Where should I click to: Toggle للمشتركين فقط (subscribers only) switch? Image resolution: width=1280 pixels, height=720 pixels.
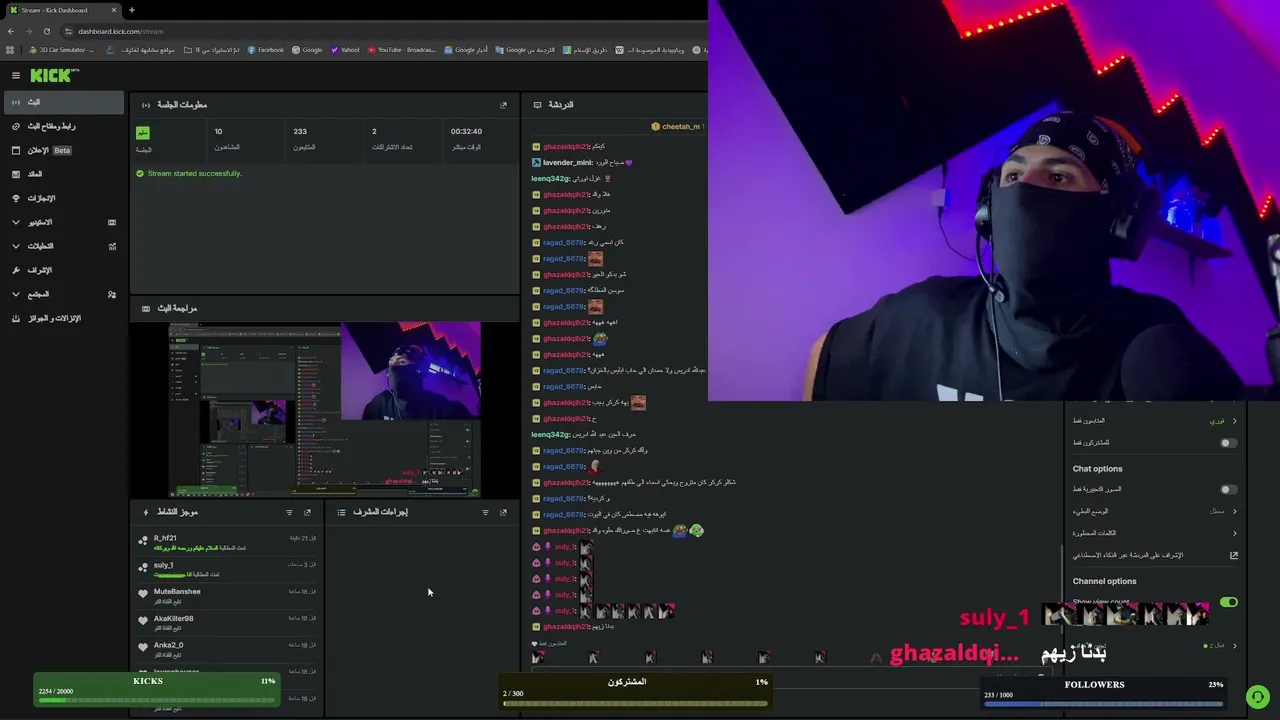point(1229,443)
